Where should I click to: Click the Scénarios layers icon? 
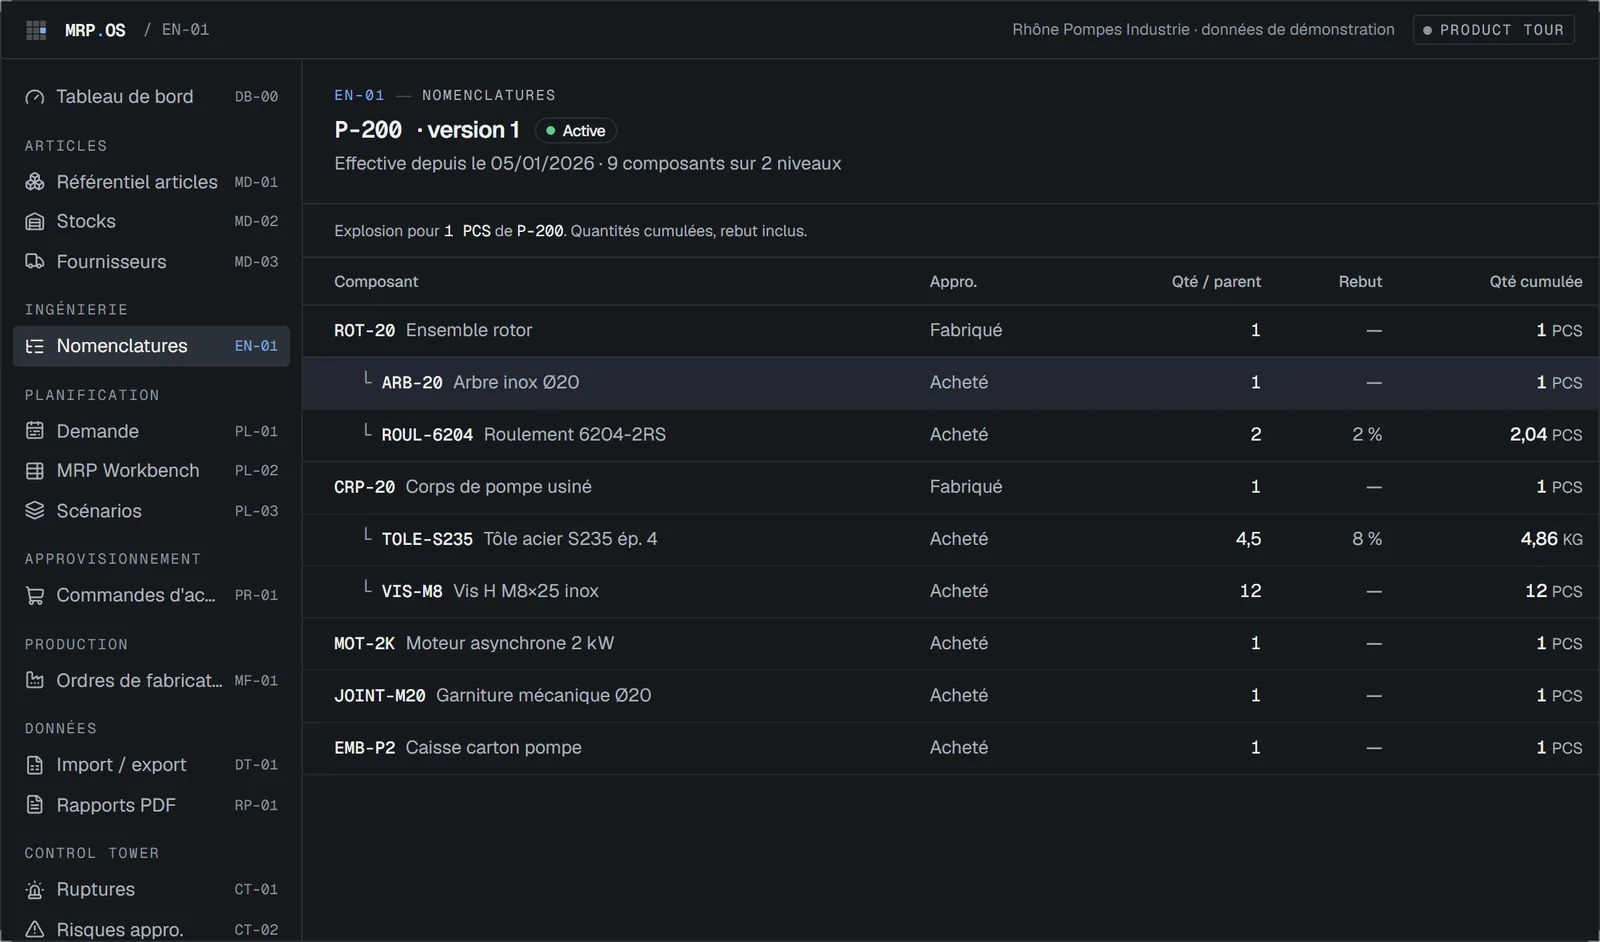35,511
